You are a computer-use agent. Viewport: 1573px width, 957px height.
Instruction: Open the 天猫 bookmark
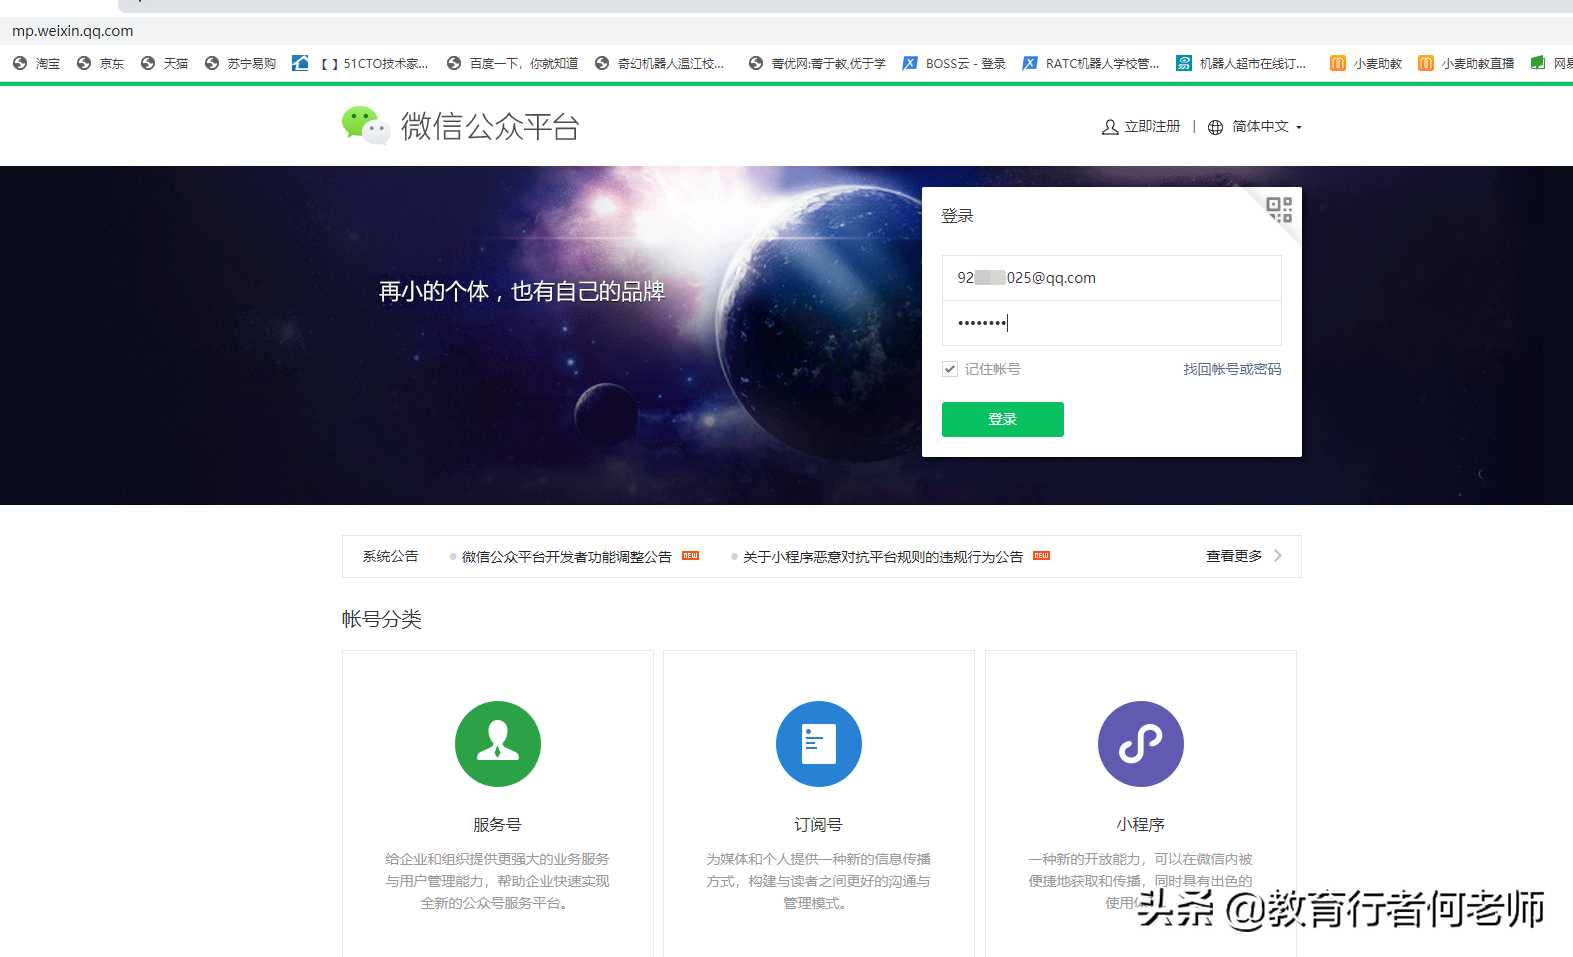[x=164, y=63]
